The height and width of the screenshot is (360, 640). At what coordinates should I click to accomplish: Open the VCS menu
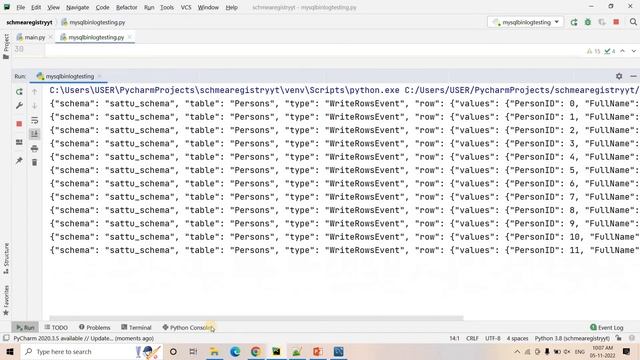(x=186, y=7)
